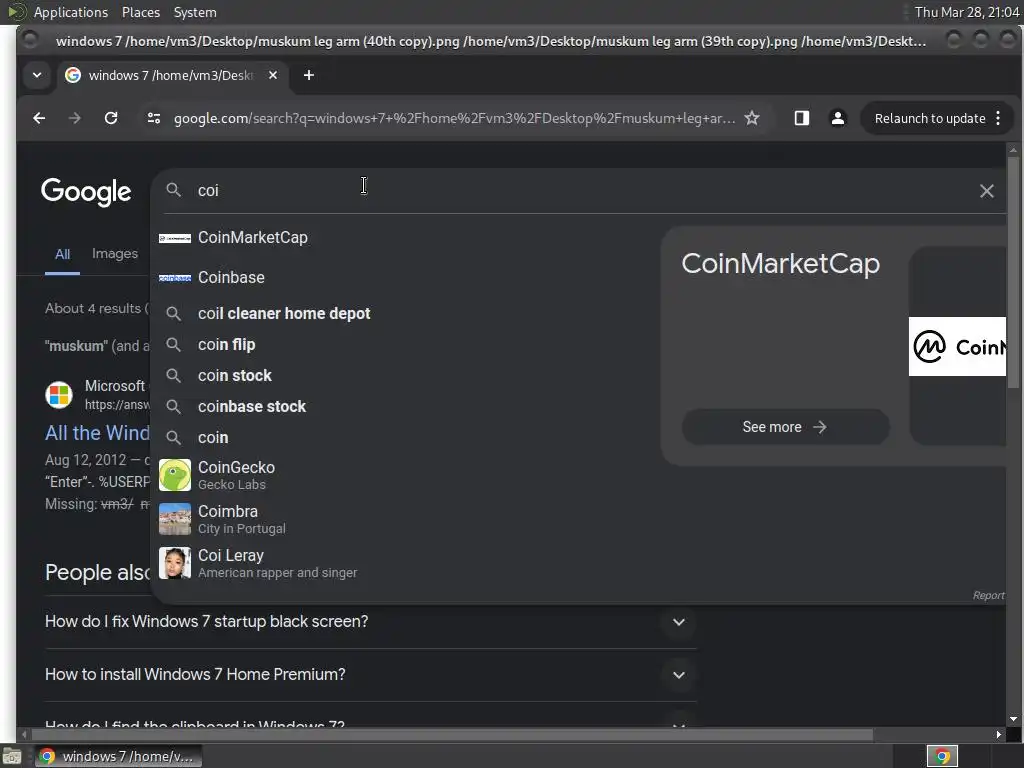This screenshot has height=768, width=1024.
Task: Open the tab search dropdown arrow
Action: [37, 75]
